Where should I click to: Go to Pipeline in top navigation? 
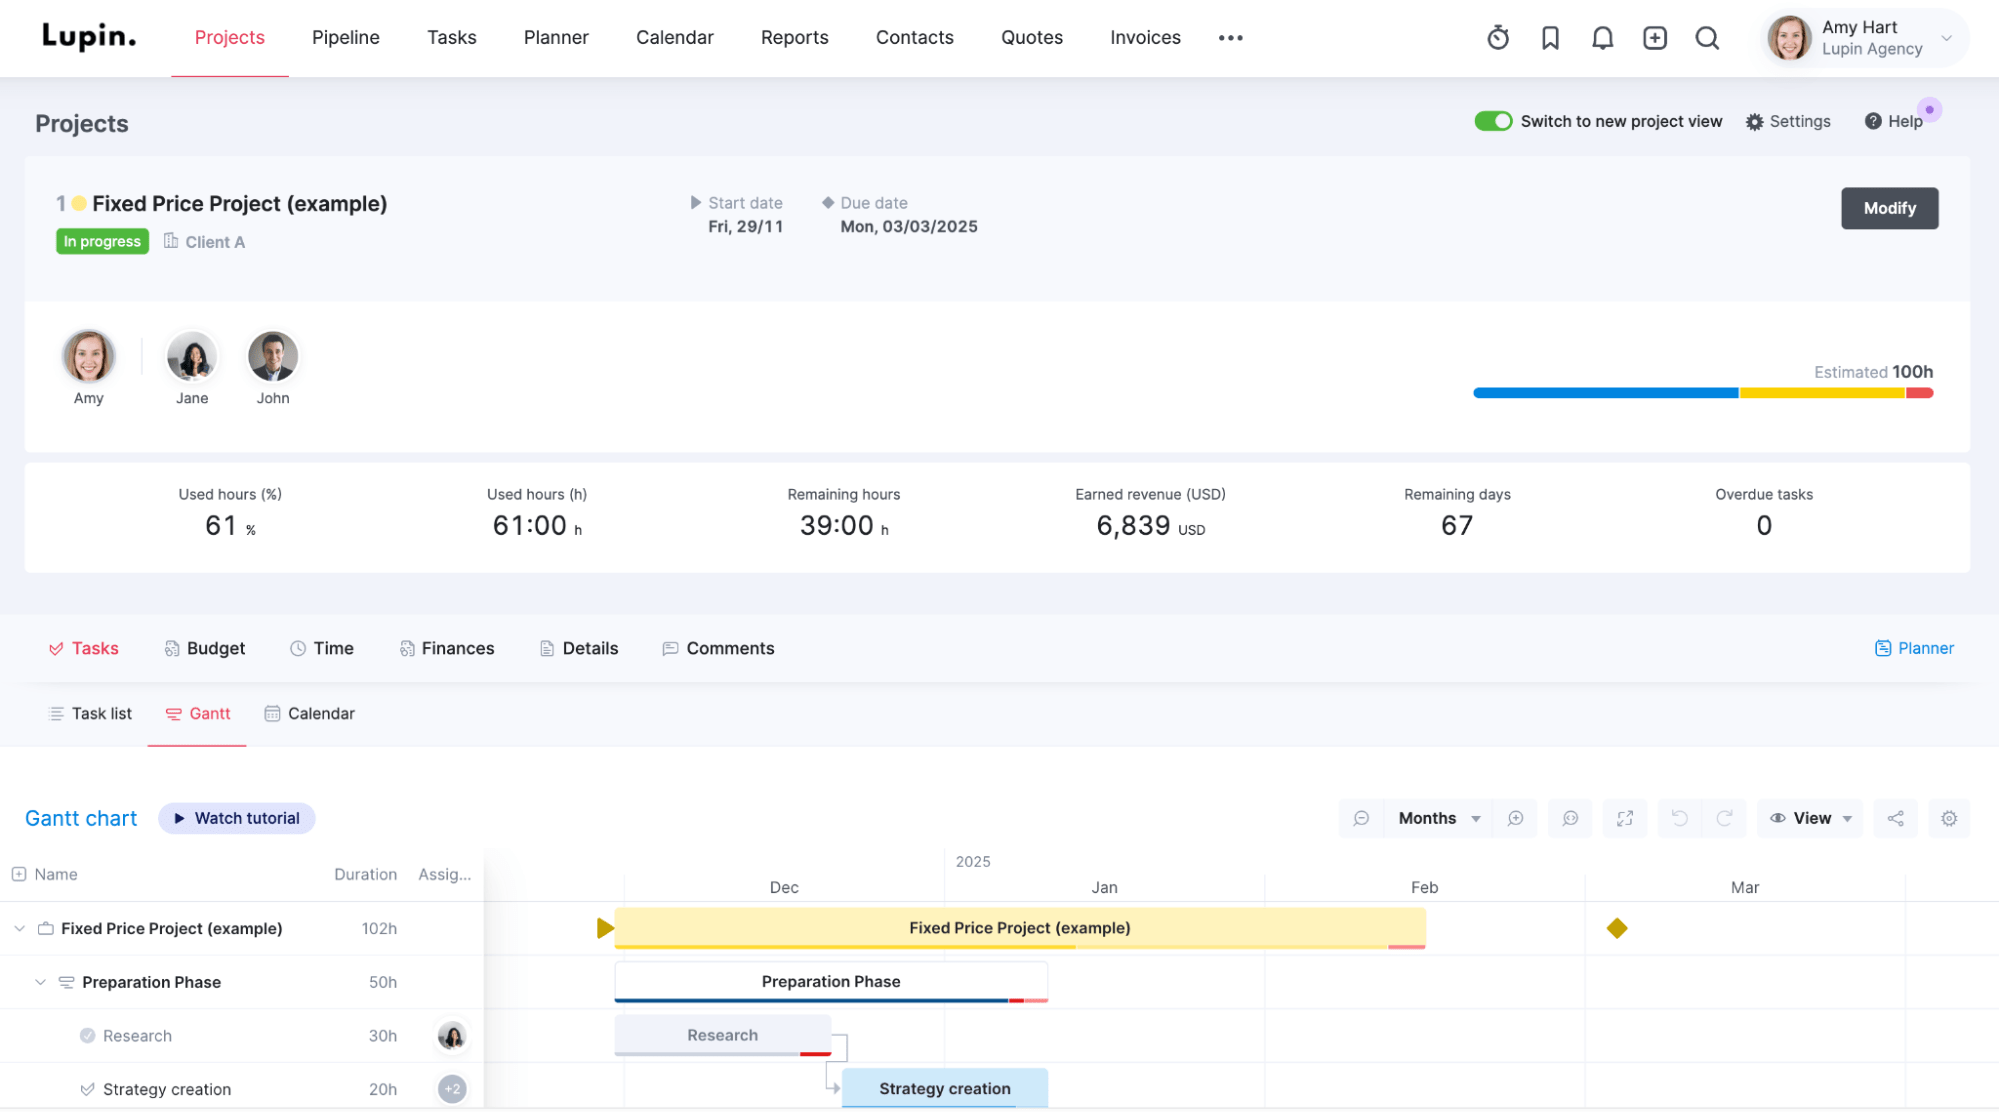coord(345,38)
